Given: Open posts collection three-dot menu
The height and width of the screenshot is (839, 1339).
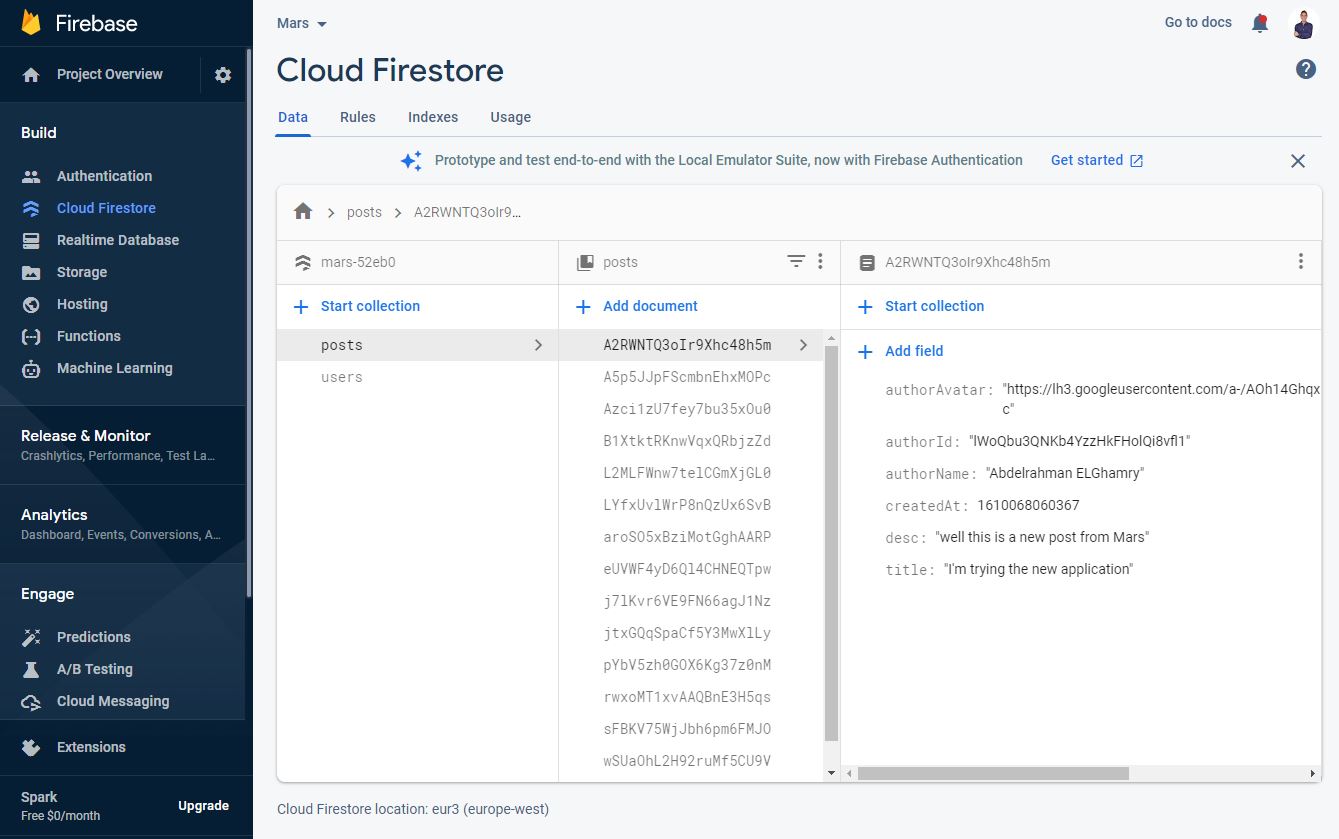Looking at the screenshot, I should [820, 261].
